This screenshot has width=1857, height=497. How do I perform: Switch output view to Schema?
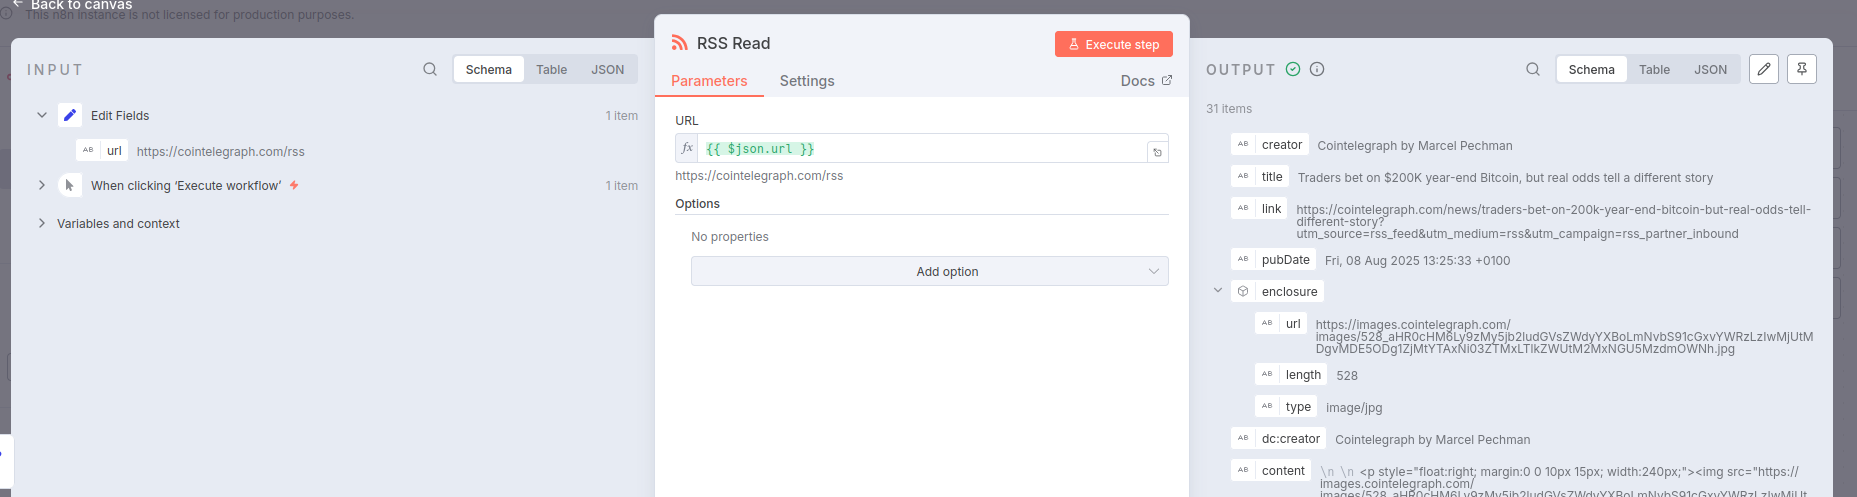[x=1591, y=69]
